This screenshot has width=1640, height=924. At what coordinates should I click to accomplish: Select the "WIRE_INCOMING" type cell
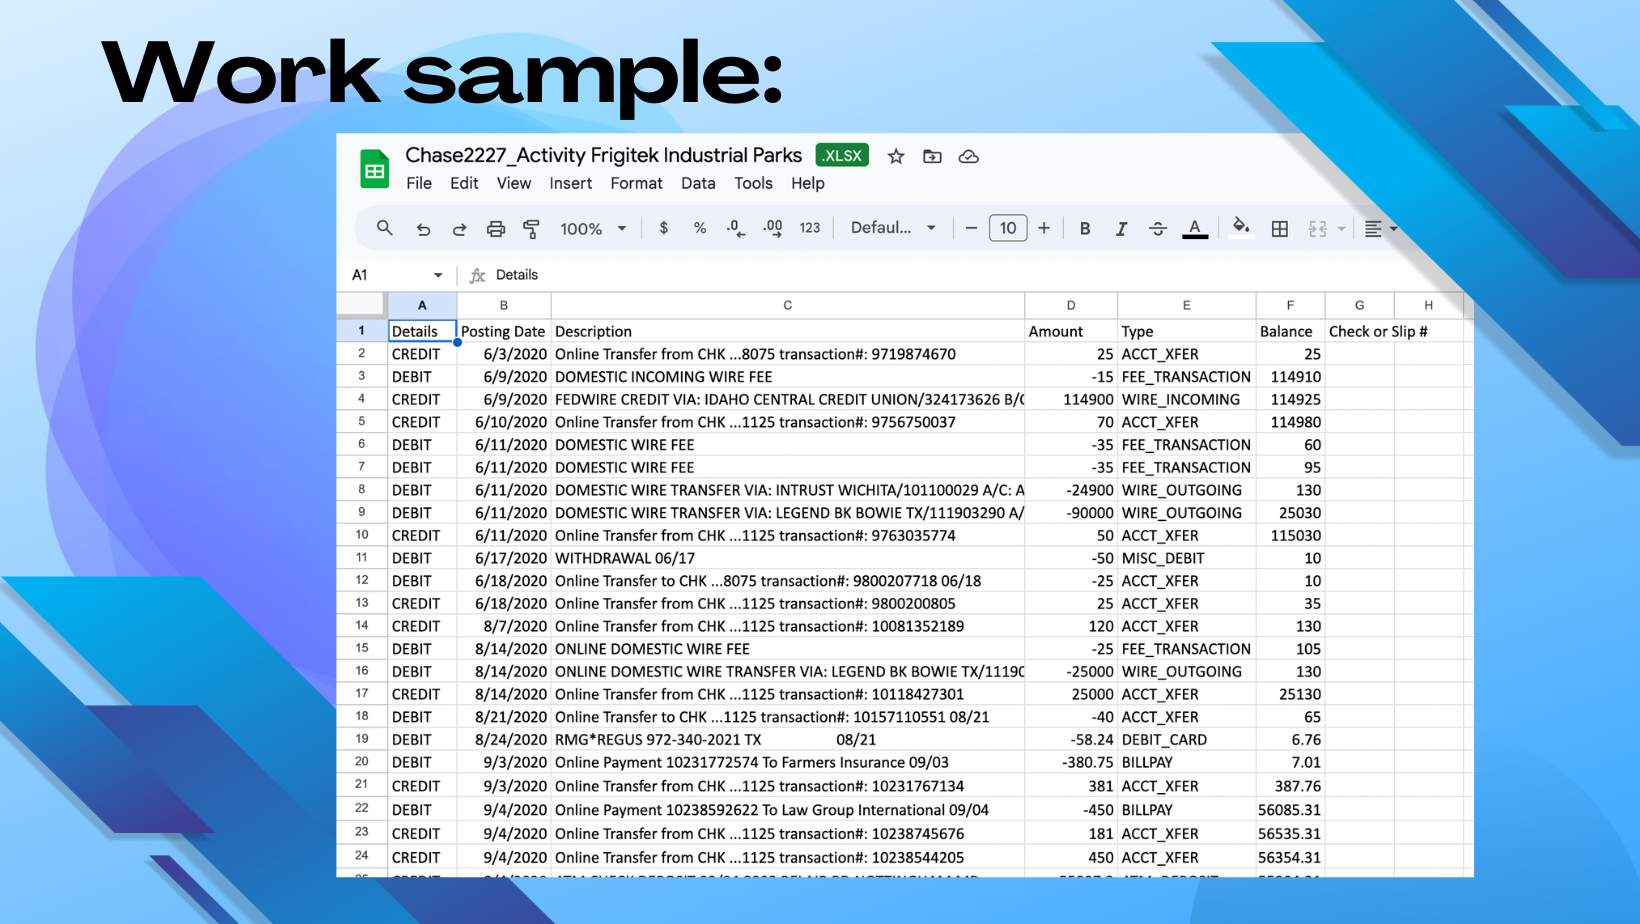tap(1187, 399)
